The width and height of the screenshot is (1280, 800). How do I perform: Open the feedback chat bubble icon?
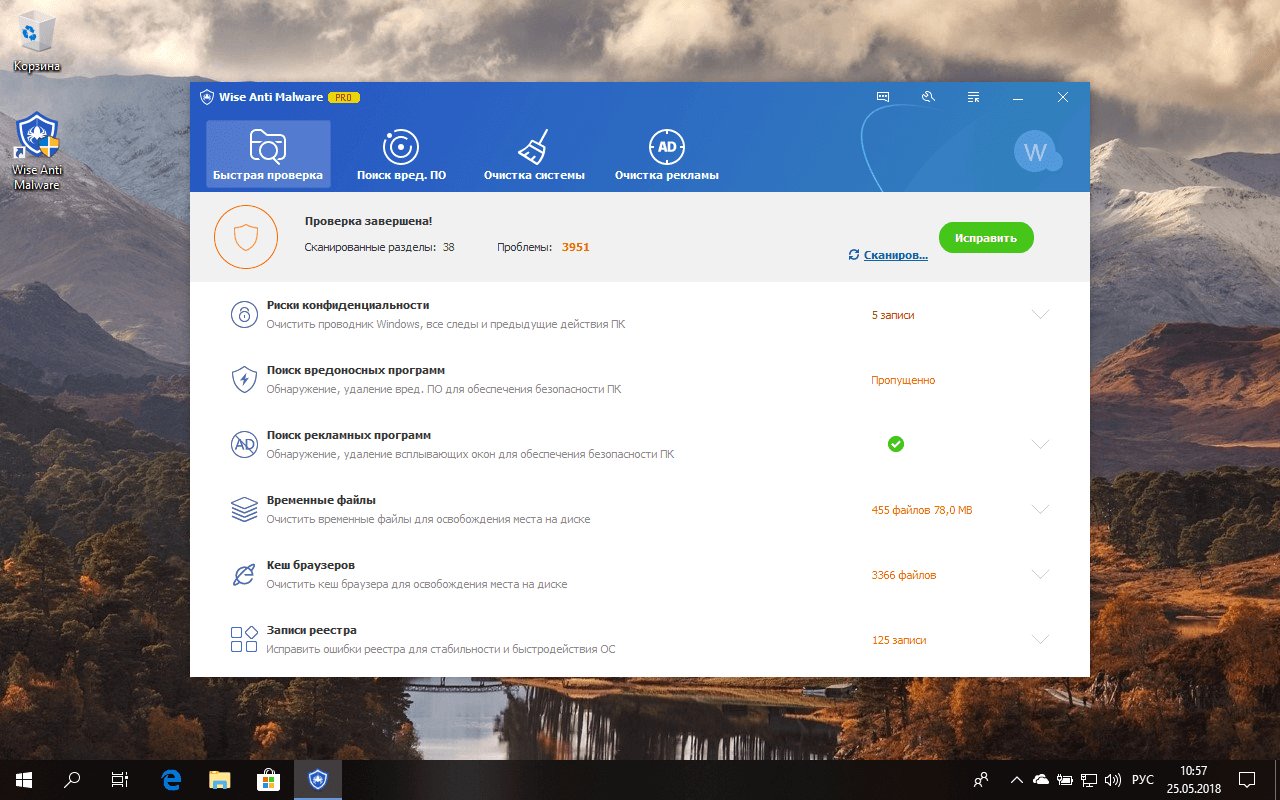tap(883, 97)
